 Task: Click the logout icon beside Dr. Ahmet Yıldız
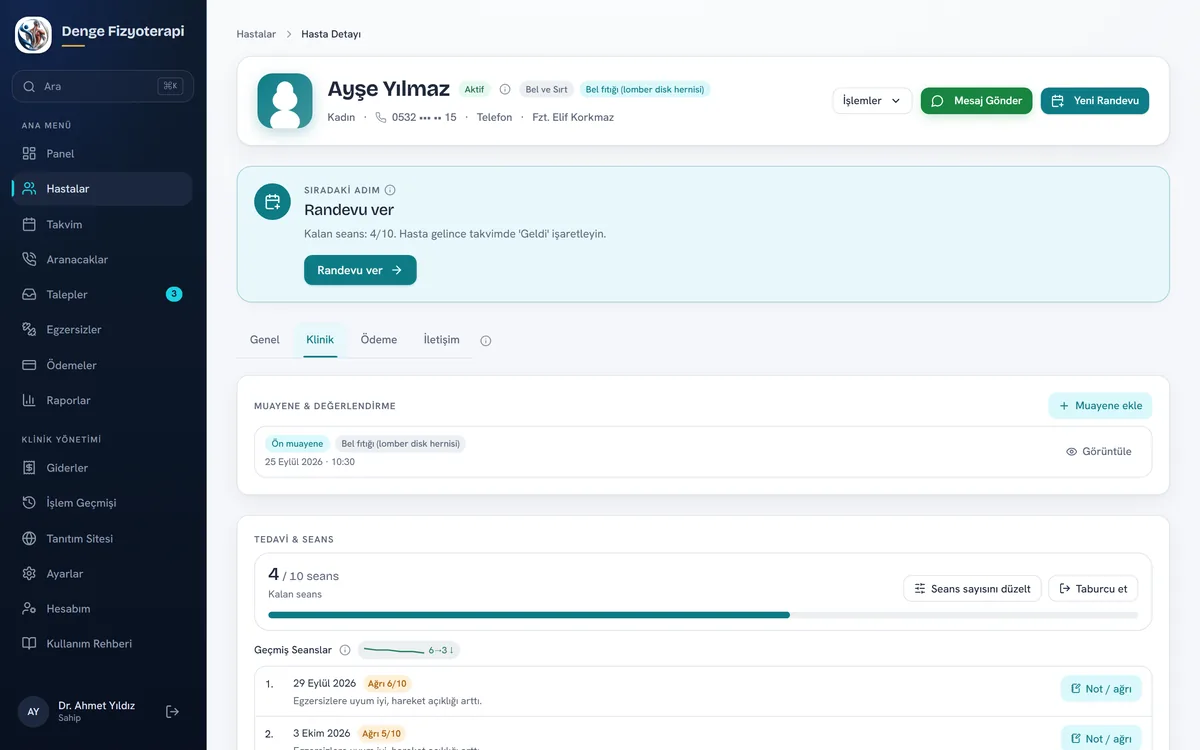tap(172, 711)
